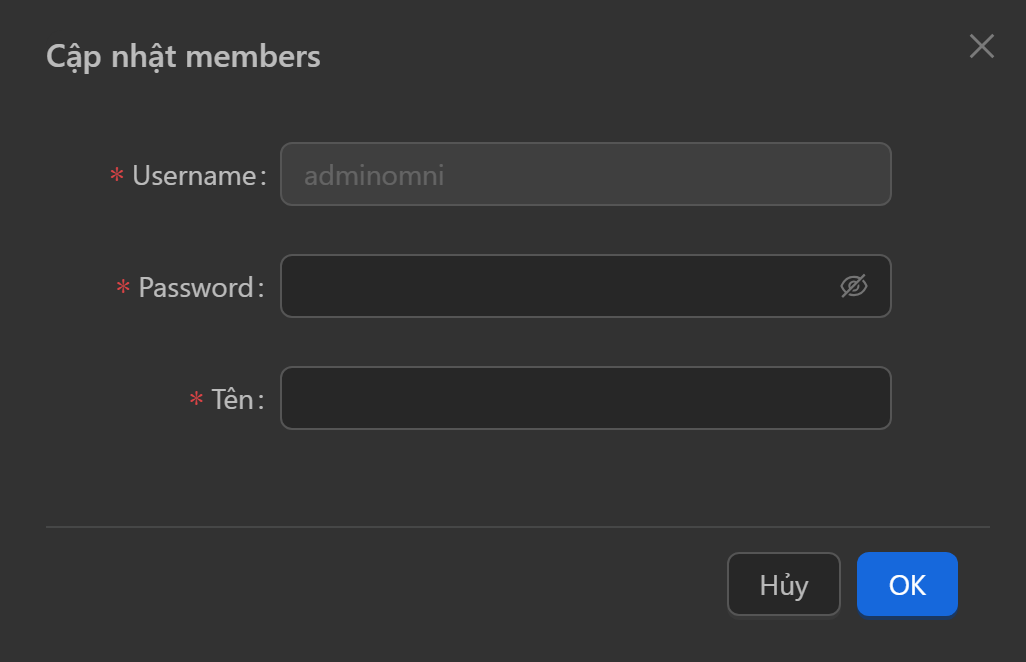
Task: Click the red asterisk beside Password
Action: click(123, 288)
